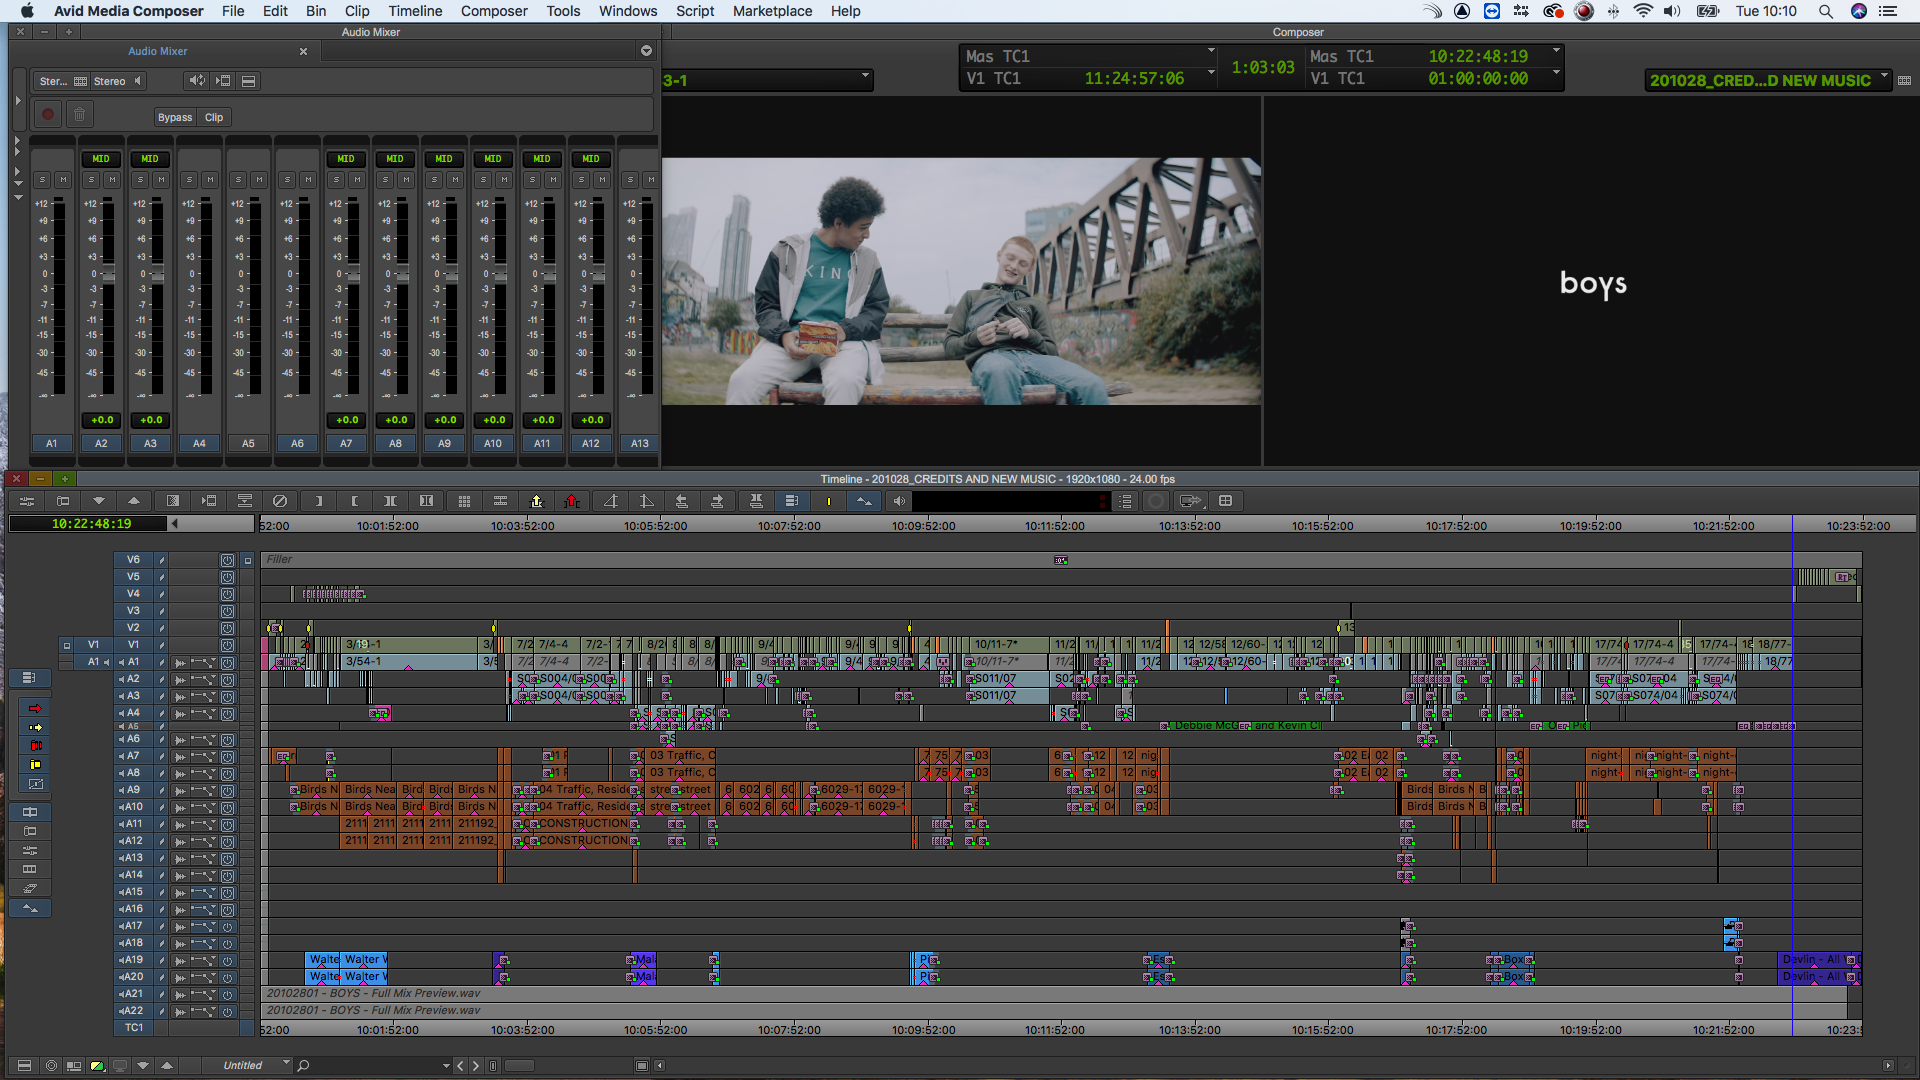This screenshot has height=1080, width=1920.
Task: Select the yellow Extract/Splice-In segment arrow tool
Action: (36, 727)
